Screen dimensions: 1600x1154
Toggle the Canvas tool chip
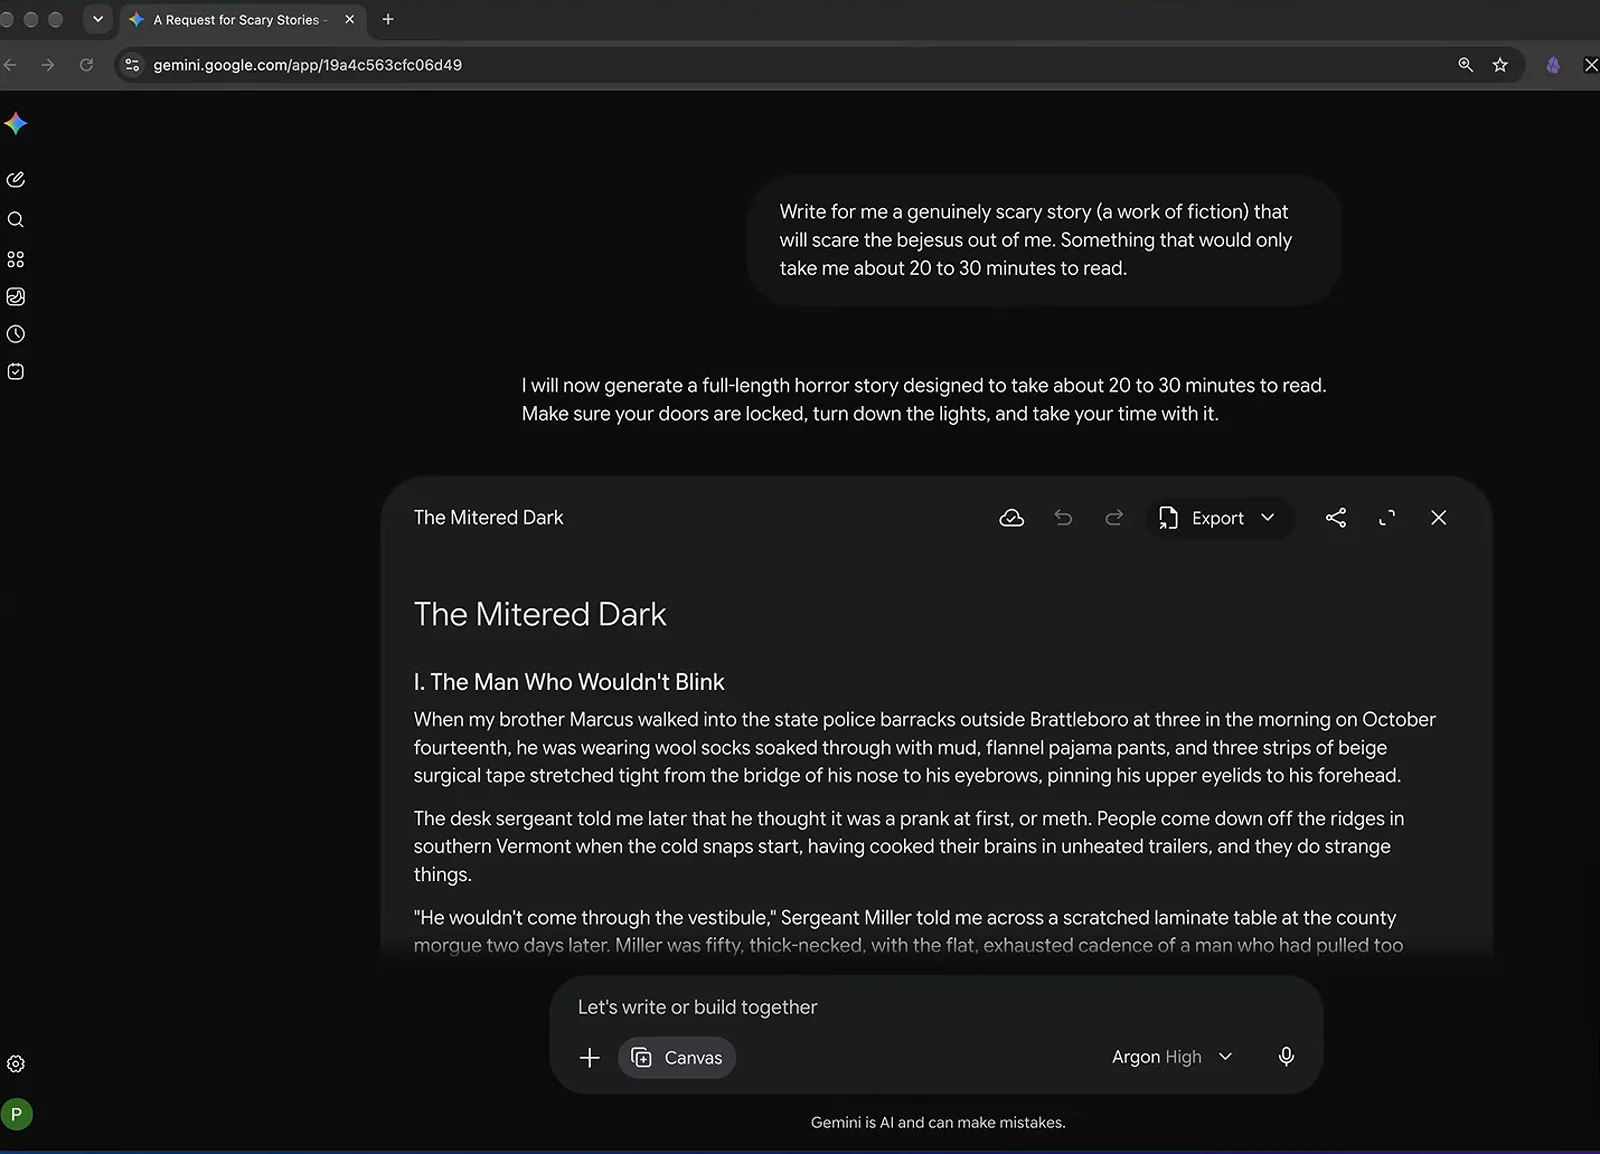click(x=677, y=1058)
